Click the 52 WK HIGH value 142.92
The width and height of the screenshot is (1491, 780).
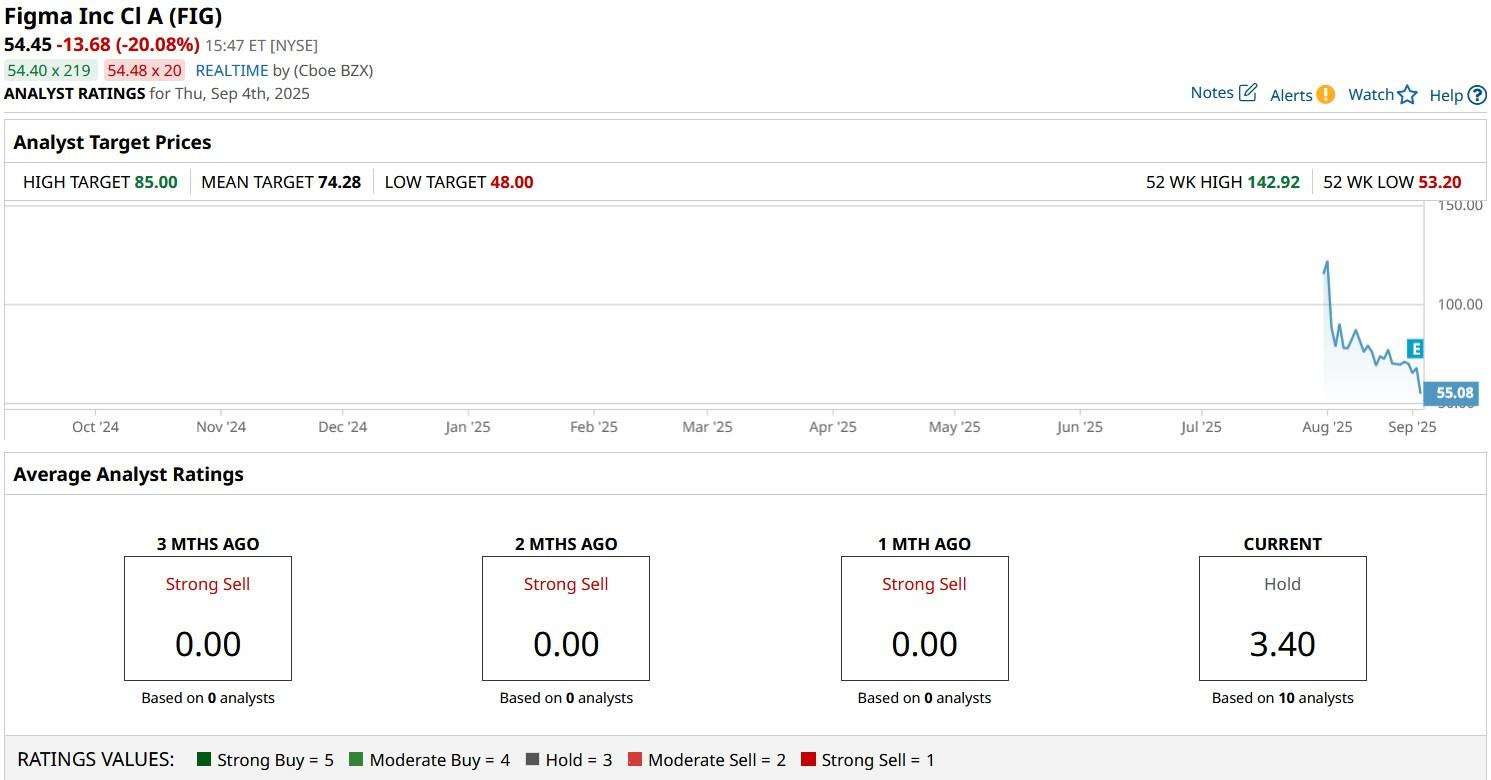pos(1274,182)
